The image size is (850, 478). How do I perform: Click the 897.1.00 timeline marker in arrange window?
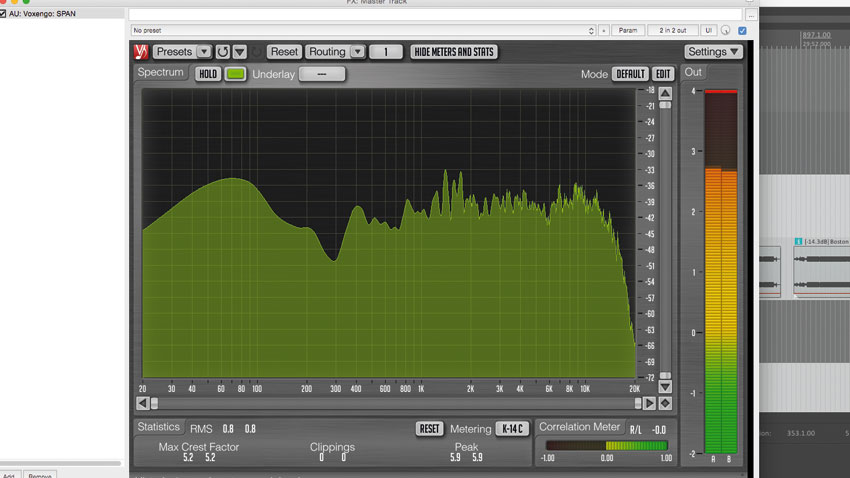[816, 35]
